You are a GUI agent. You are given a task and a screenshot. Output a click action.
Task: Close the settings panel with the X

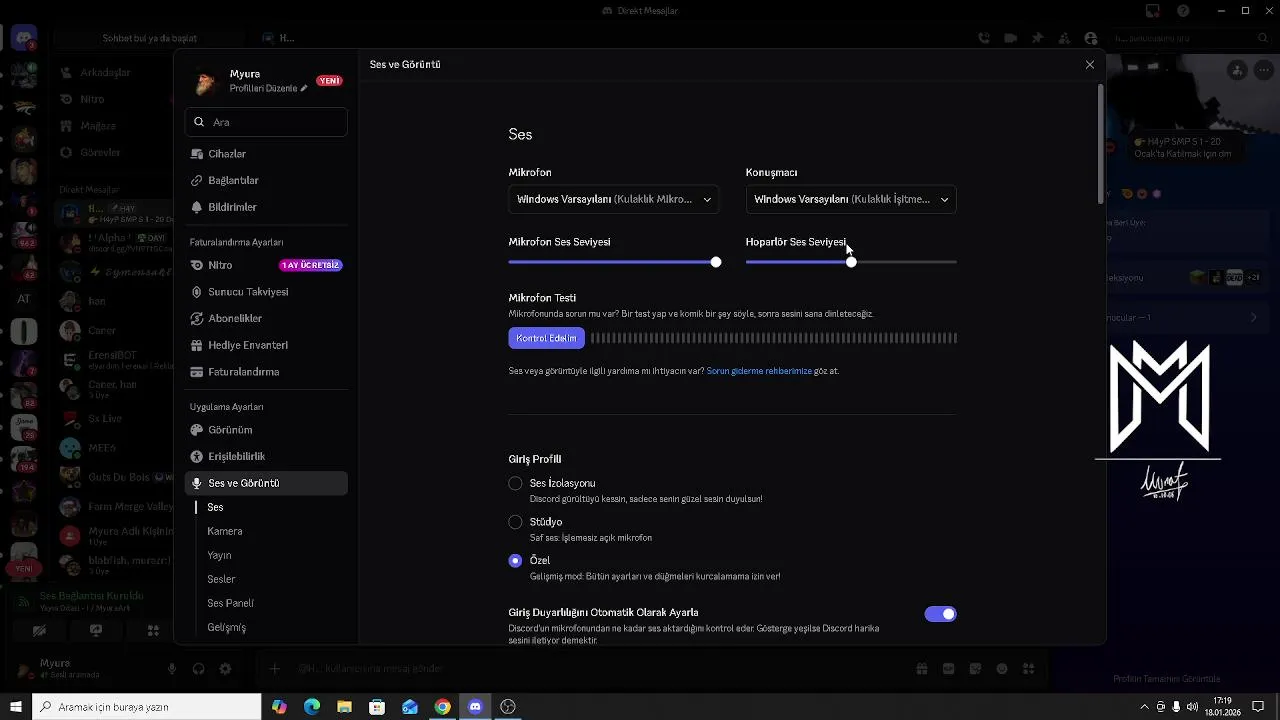coord(1090,65)
